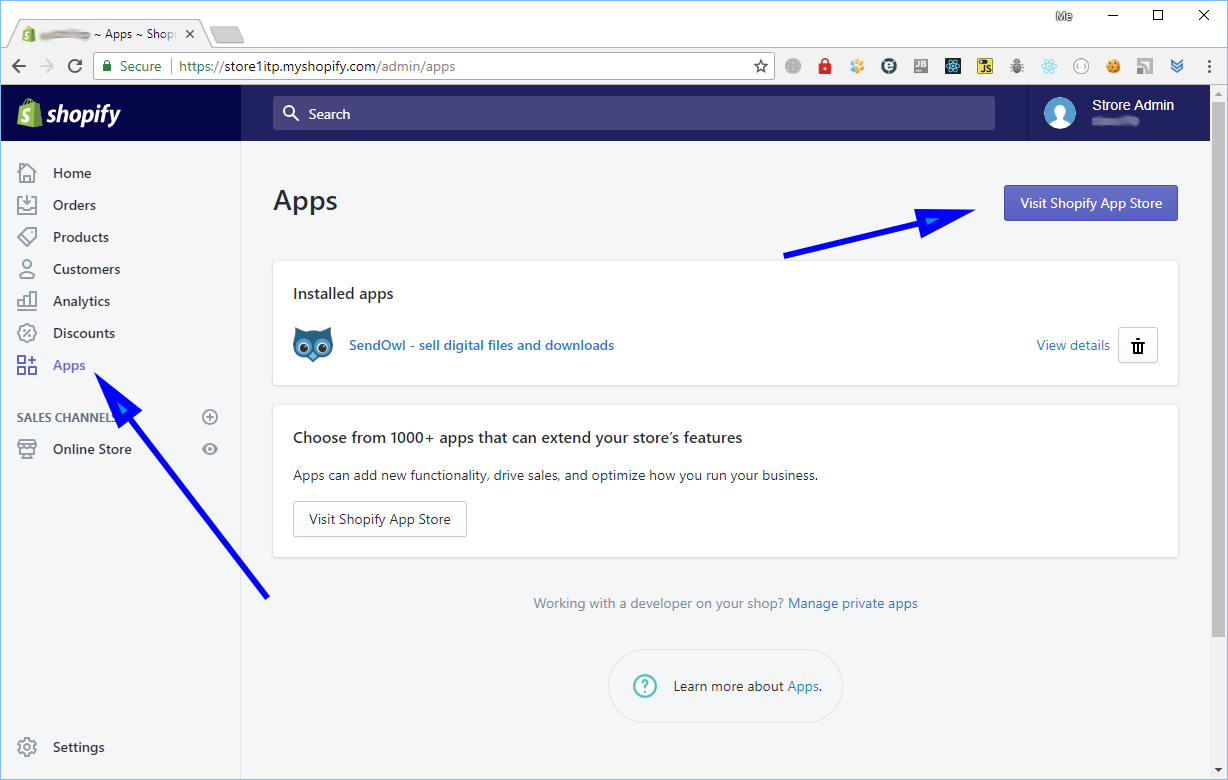The height and width of the screenshot is (780, 1228).
Task: View the online store via the eye icon
Action: [210, 449]
